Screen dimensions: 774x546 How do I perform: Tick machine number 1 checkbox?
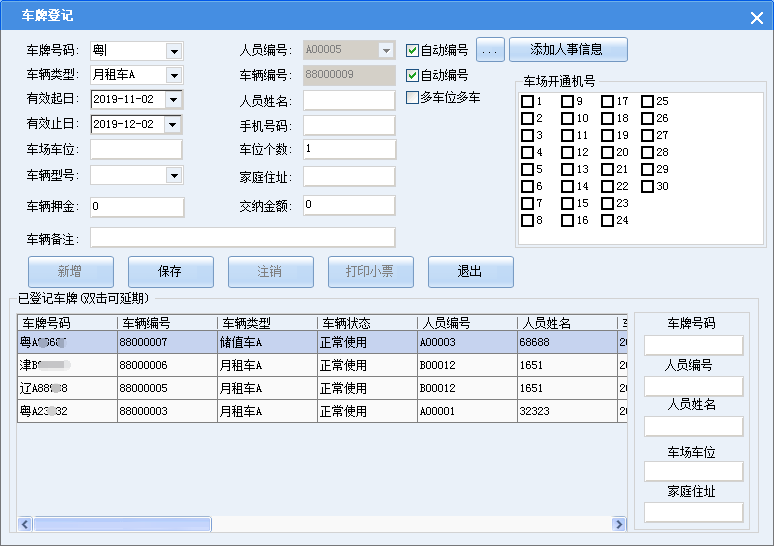tap(527, 101)
